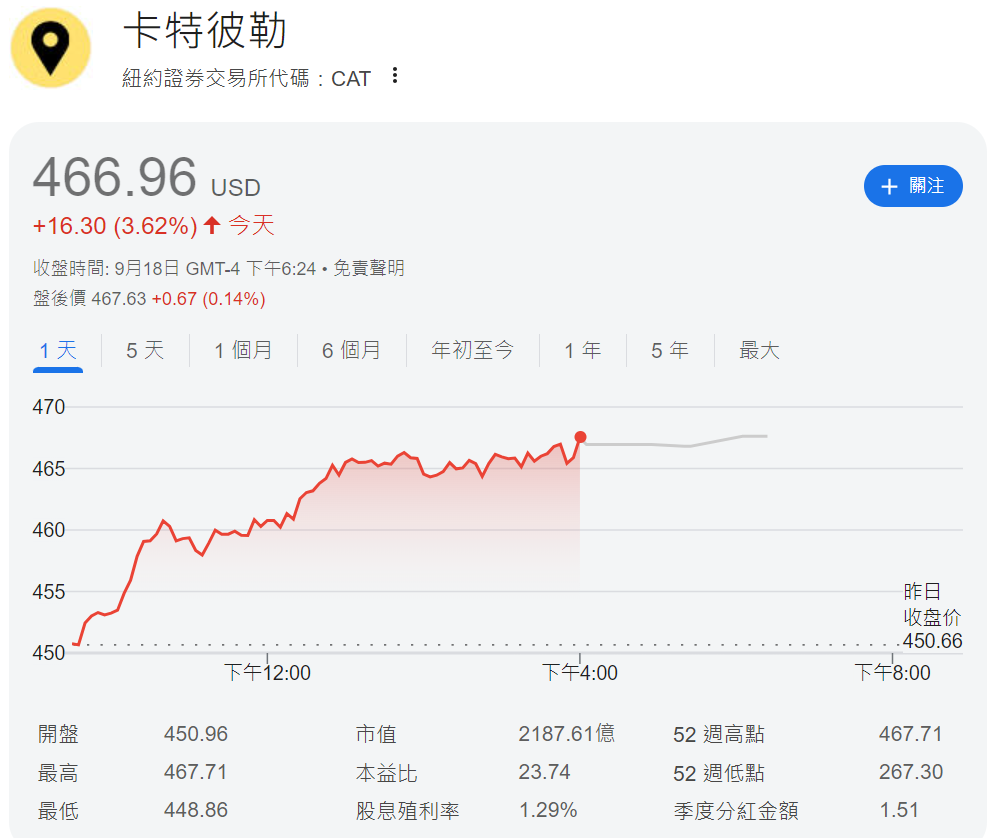Viewport: 1000px width, 838px height.
Task: Open the three-dot more options menu
Action: 395,75
